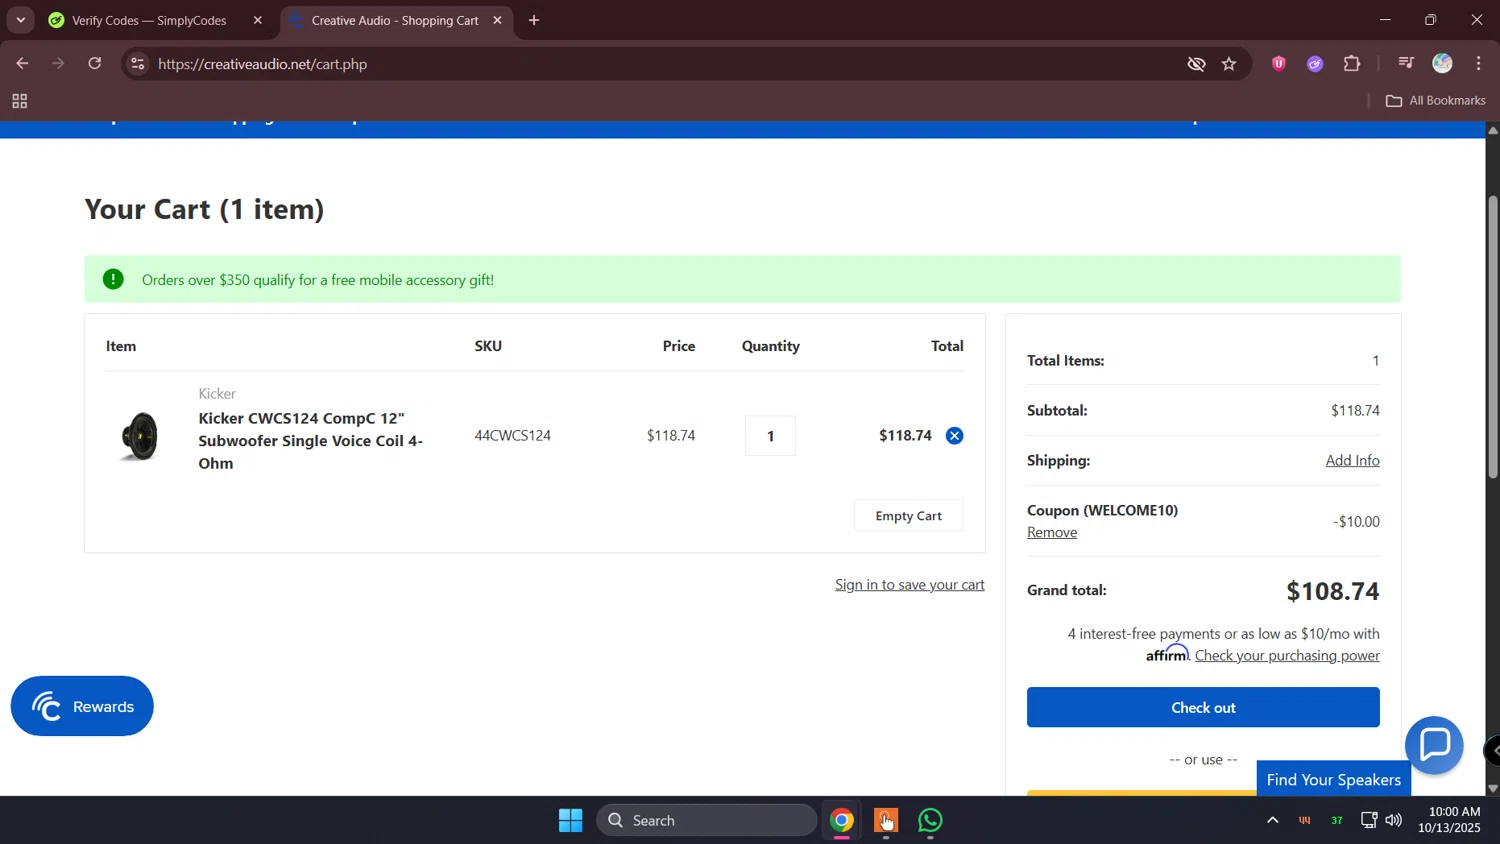Click Sign in to save your cart
This screenshot has width=1500, height=844.
pos(910,585)
